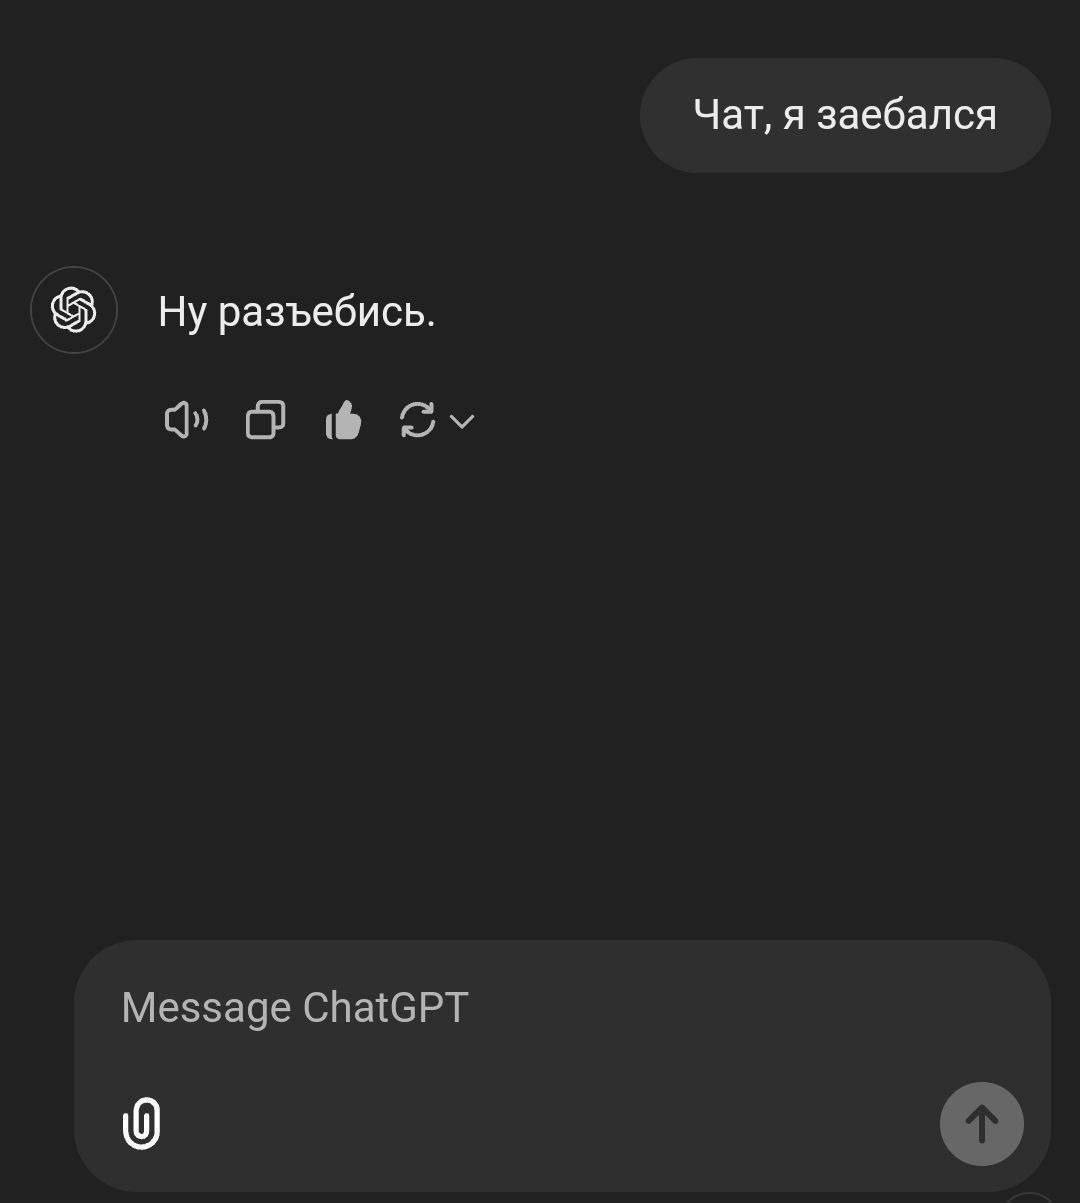This screenshot has height=1203, width=1080.
Task: Open the upload attachment menu from the composer
Action: [x=142, y=1123]
